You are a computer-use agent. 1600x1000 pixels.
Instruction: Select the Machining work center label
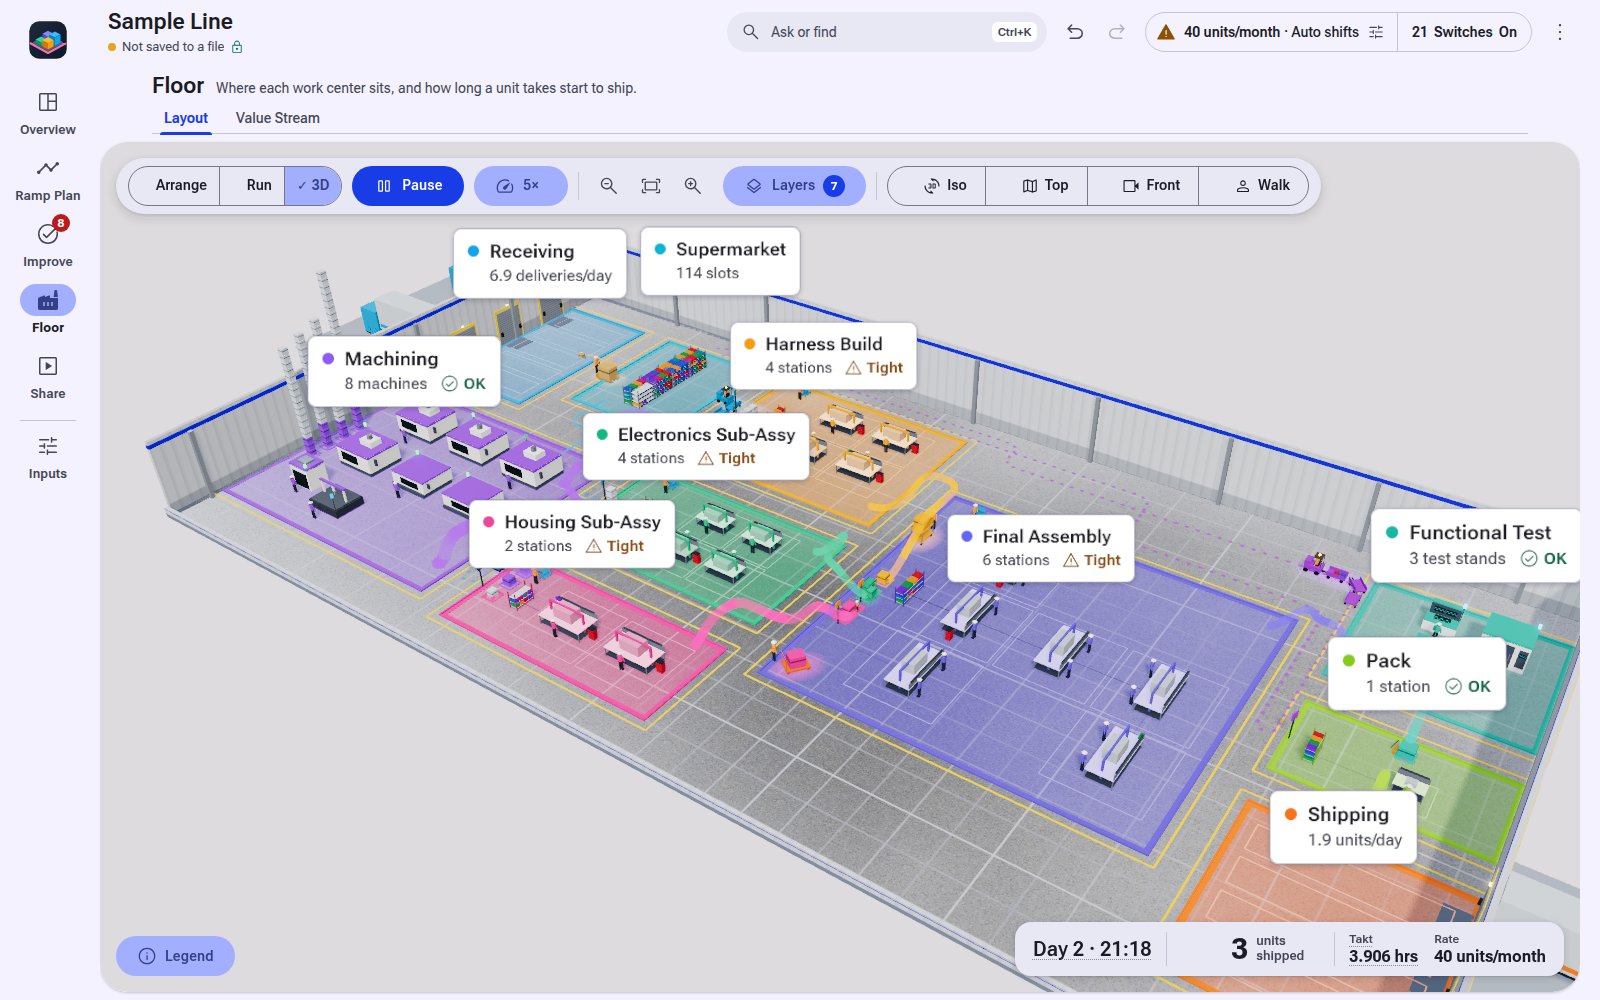(404, 370)
